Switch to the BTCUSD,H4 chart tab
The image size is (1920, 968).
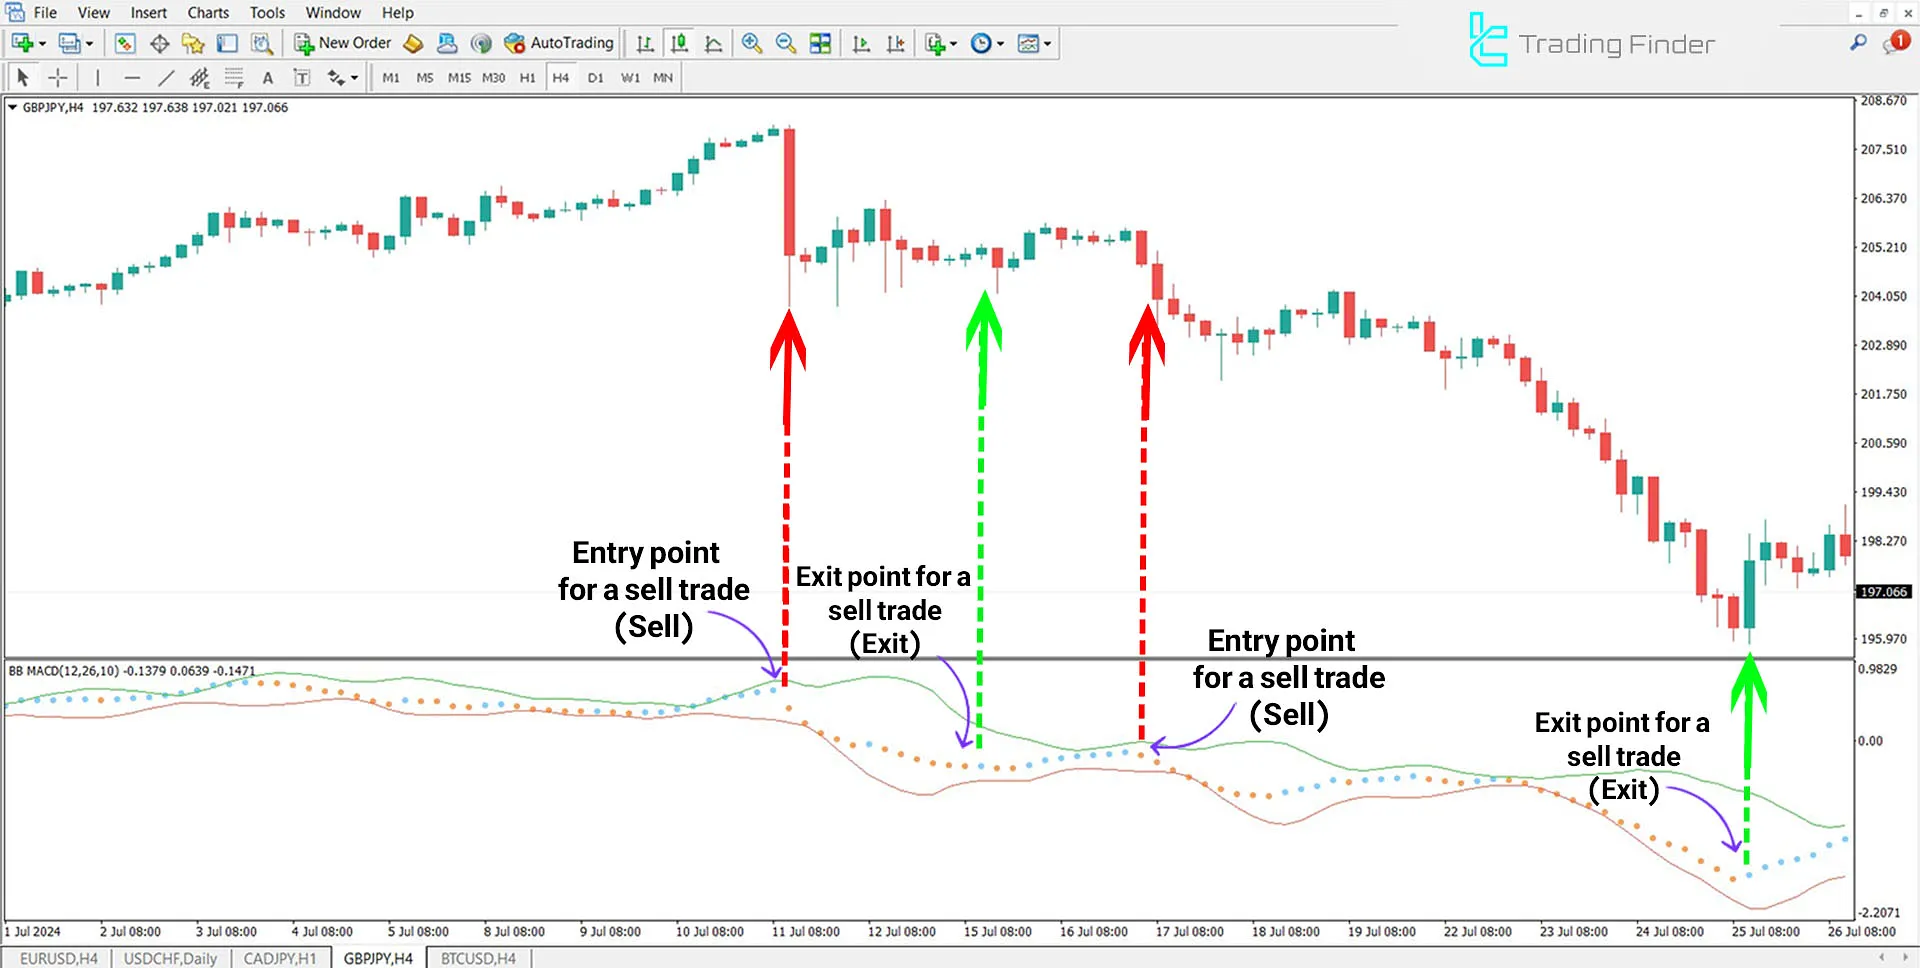(478, 957)
